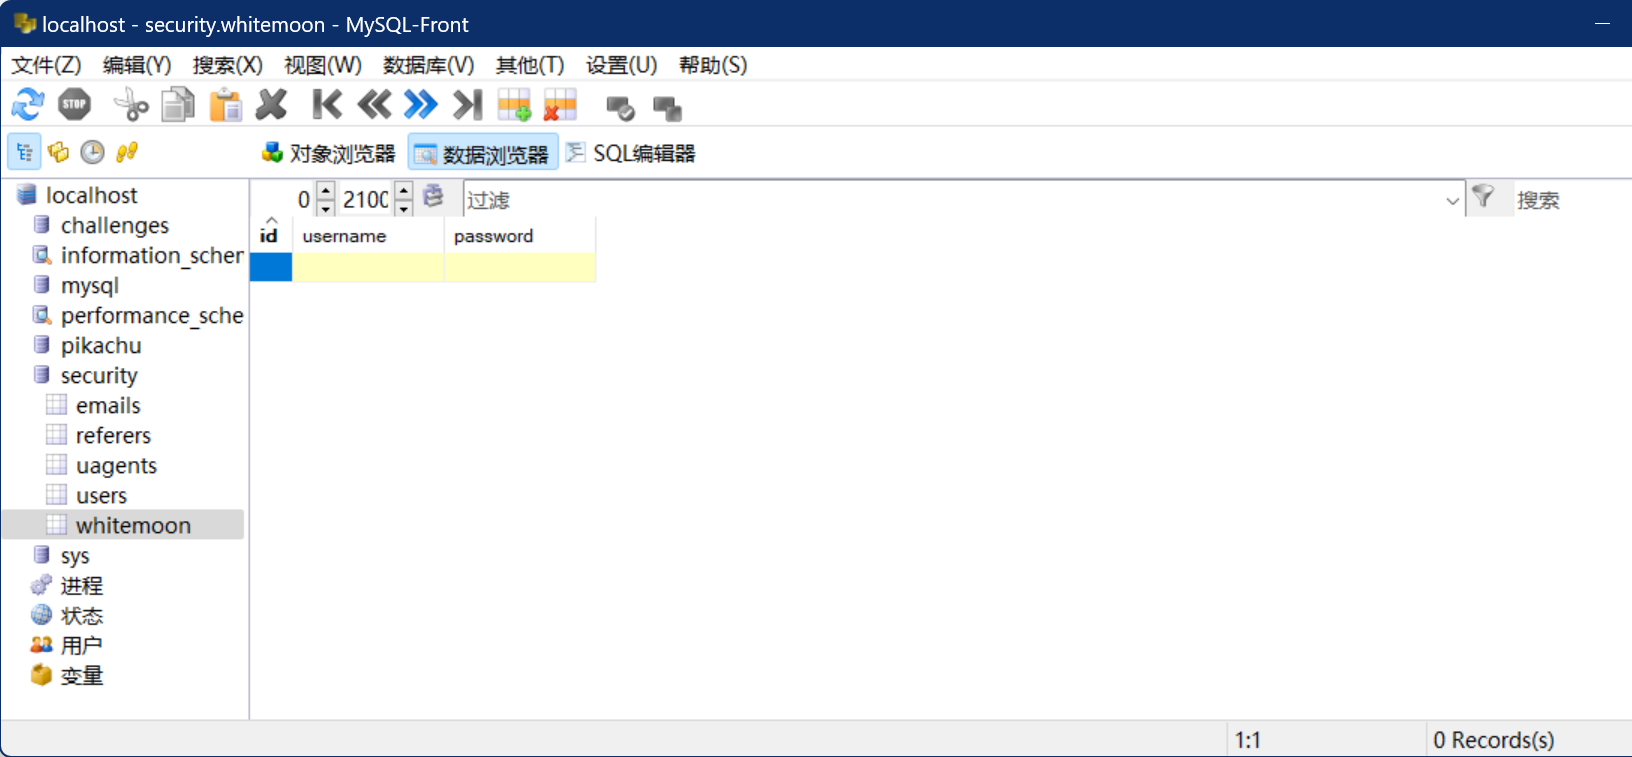Toggle the SQL history clock icon
Image resolution: width=1632 pixels, height=757 pixels.
(92, 152)
